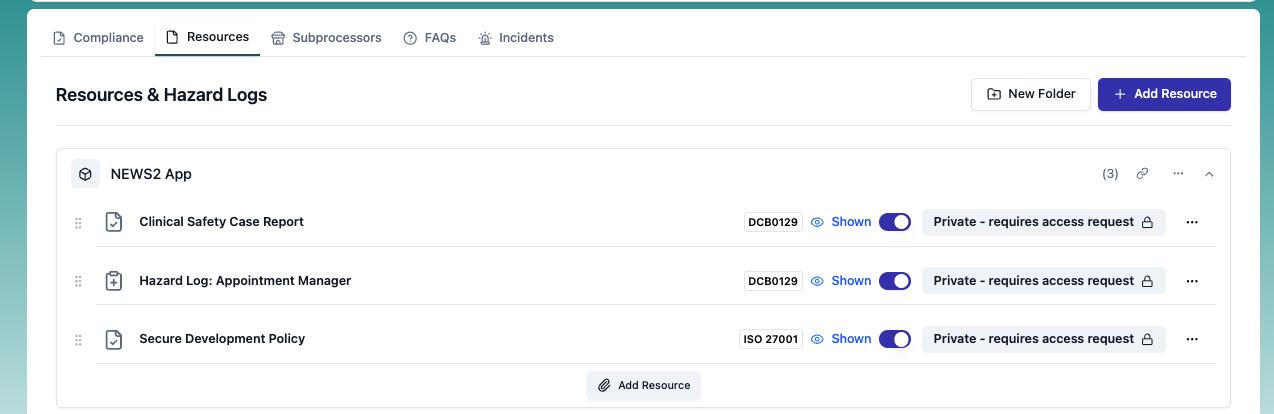Open Clinical Safety Case Report
The height and width of the screenshot is (414, 1274).
pos(221,222)
